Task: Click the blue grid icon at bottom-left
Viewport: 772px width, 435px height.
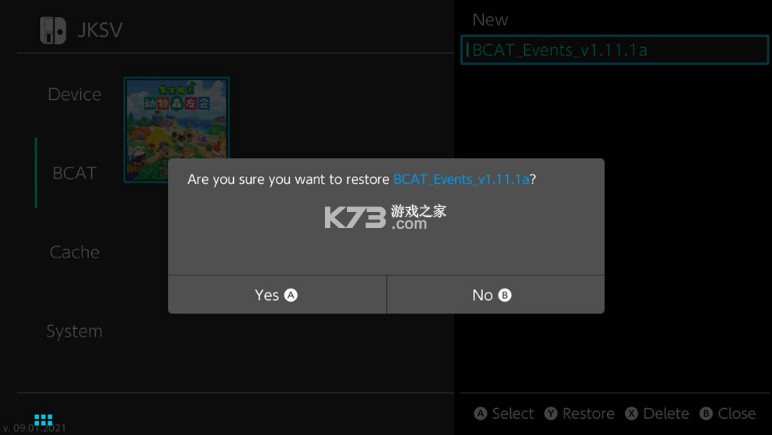Action: click(x=43, y=420)
